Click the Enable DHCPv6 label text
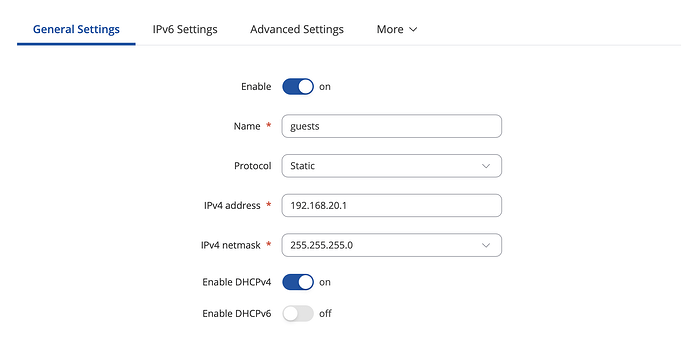 point(237,313)
